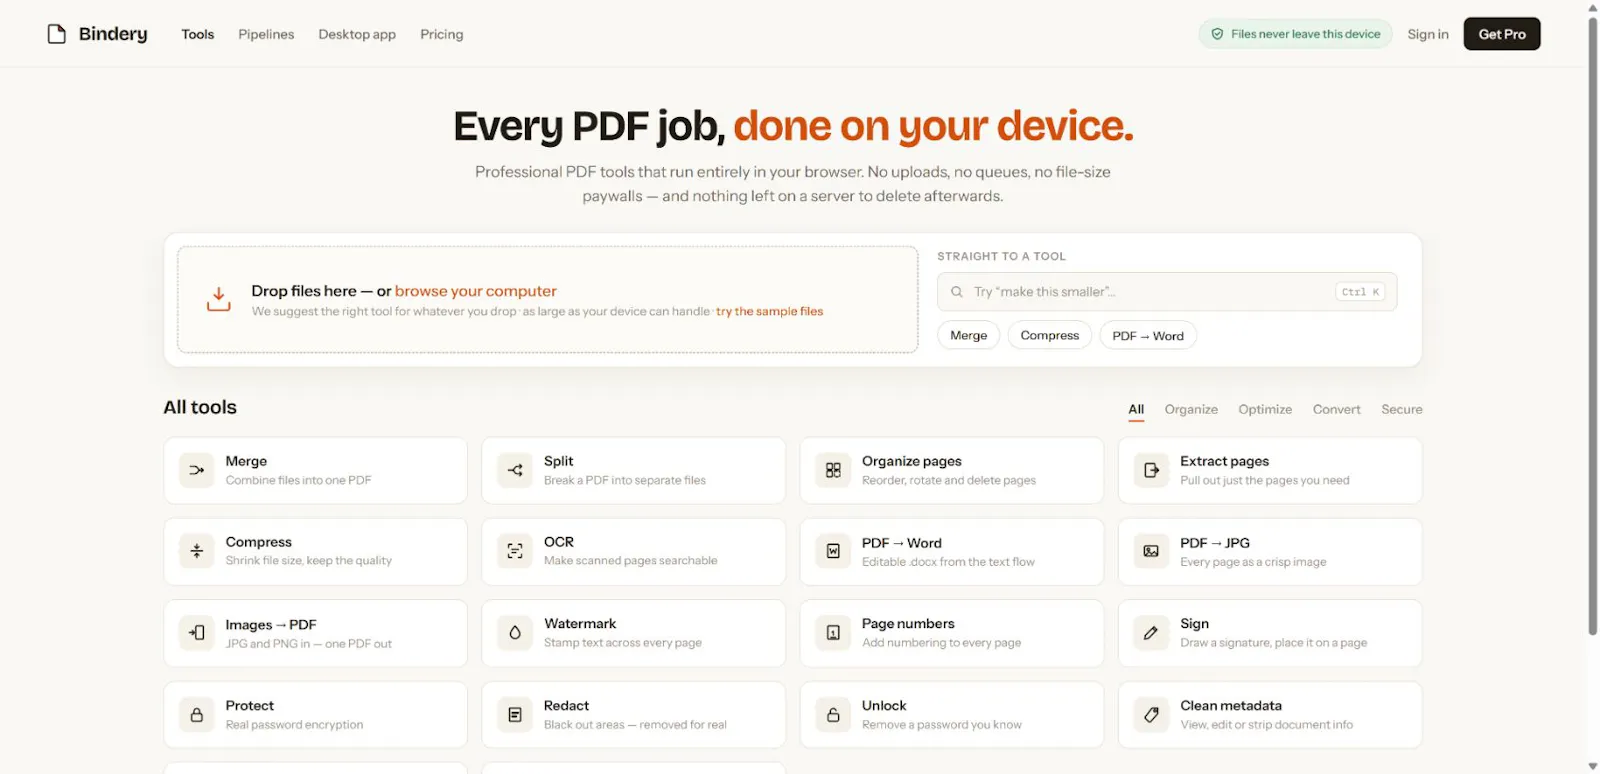Click the Split tool card icon
The image size is (1600, 774).
click(x=515, y=470)
